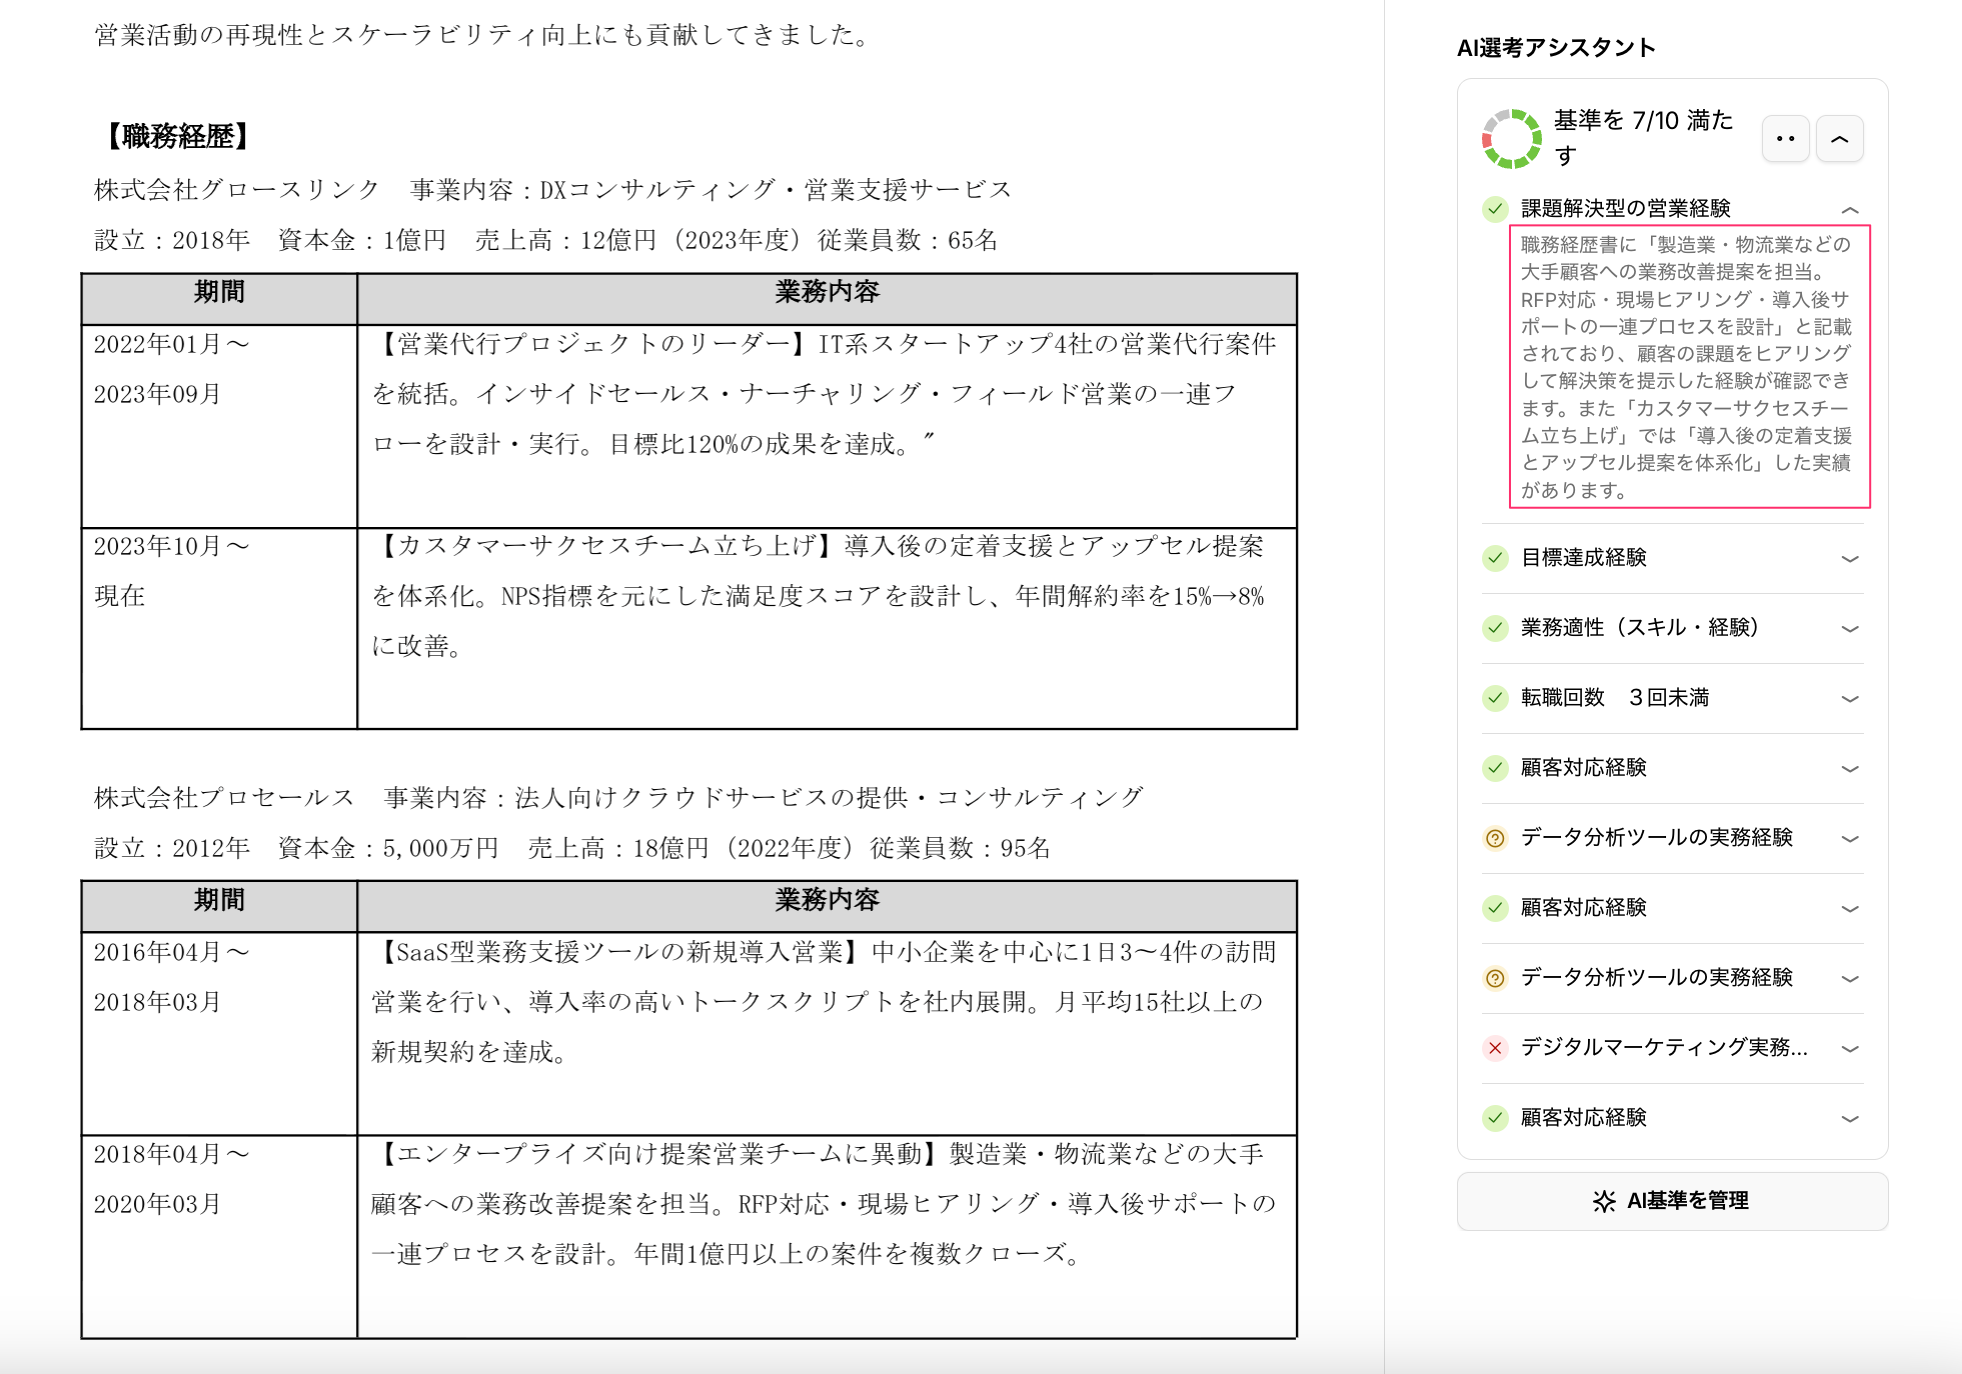Click the highlighted 課題解決型 explanation text box
Image resolution: width=1962 pixels, height=1374 pixels.
pyautogui.click(x=1688, y=367)
